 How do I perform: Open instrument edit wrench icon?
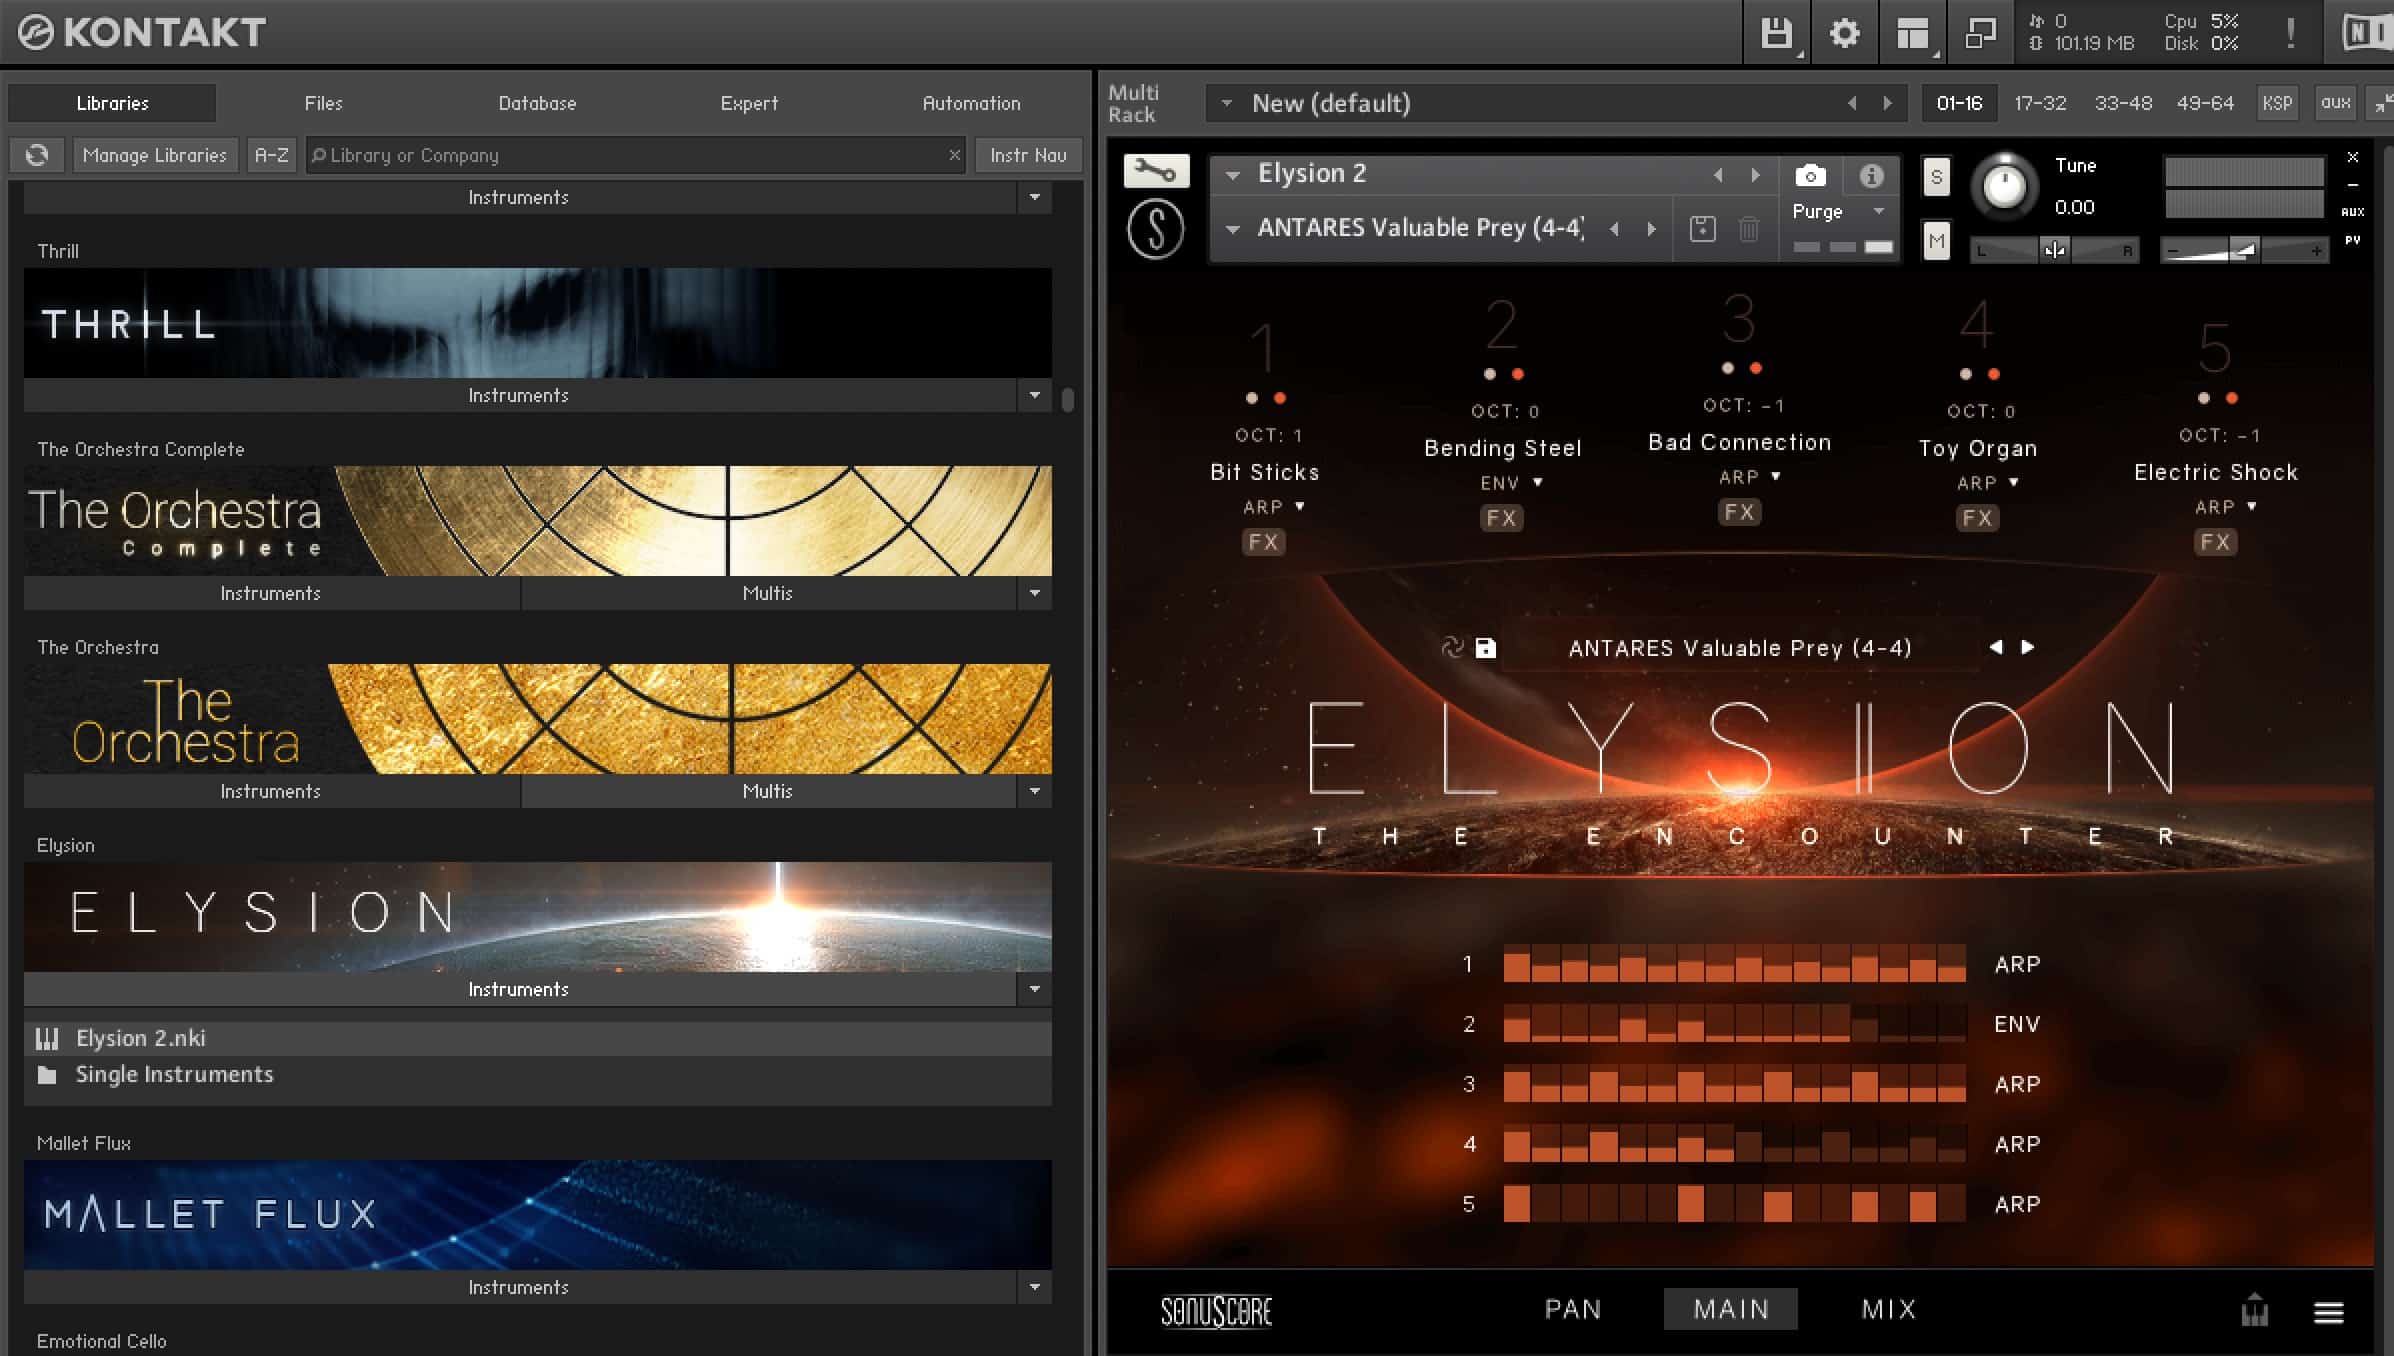(1156, 171)
